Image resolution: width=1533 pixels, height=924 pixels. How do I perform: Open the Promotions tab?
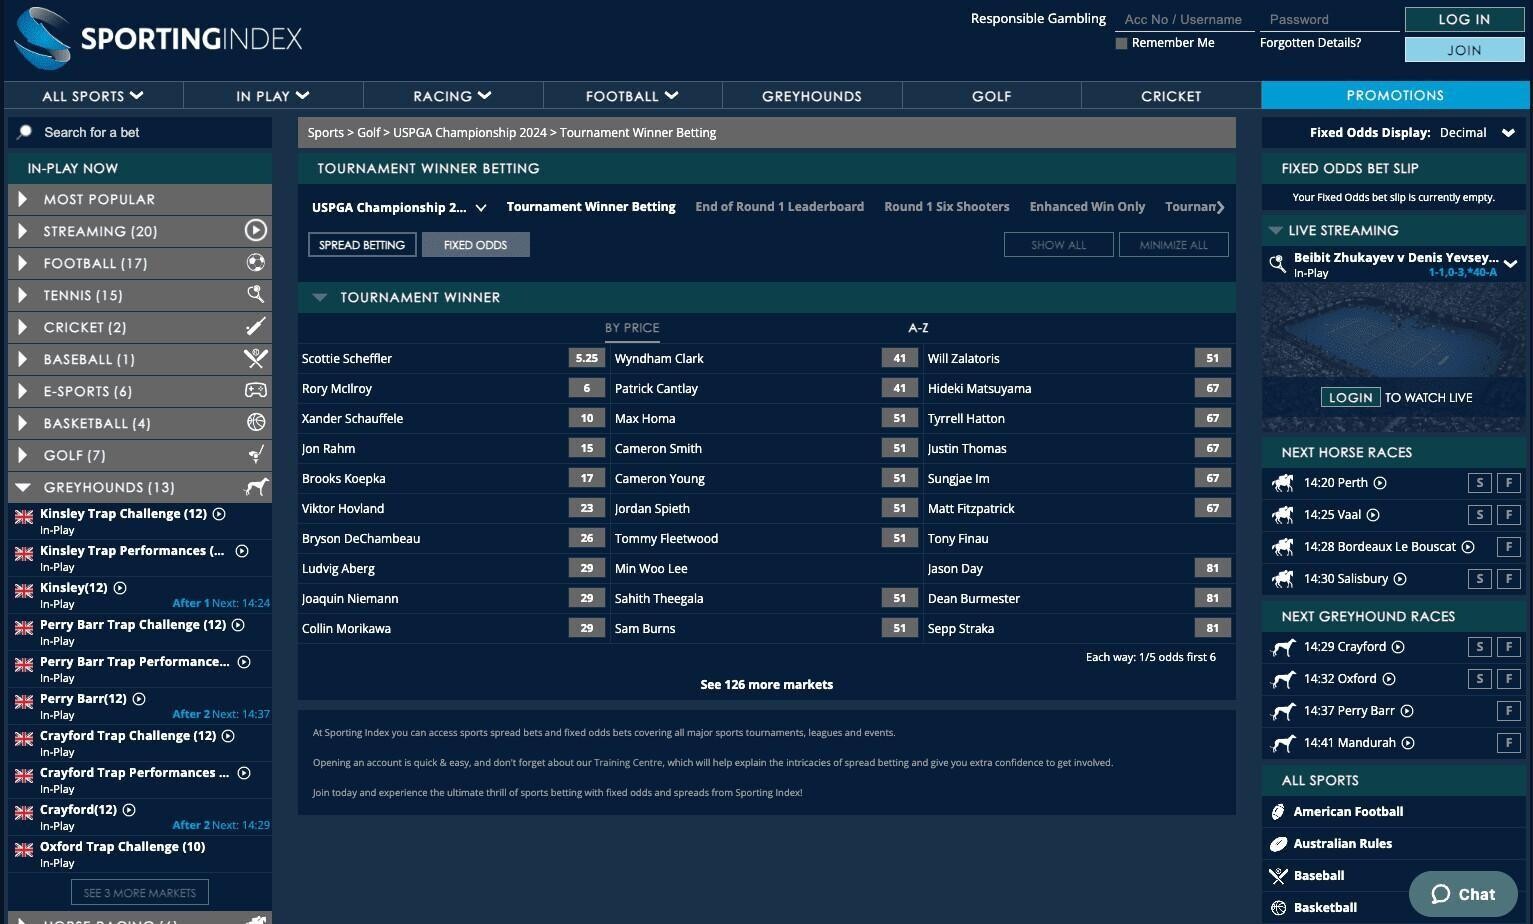(x=1395, y=95)
